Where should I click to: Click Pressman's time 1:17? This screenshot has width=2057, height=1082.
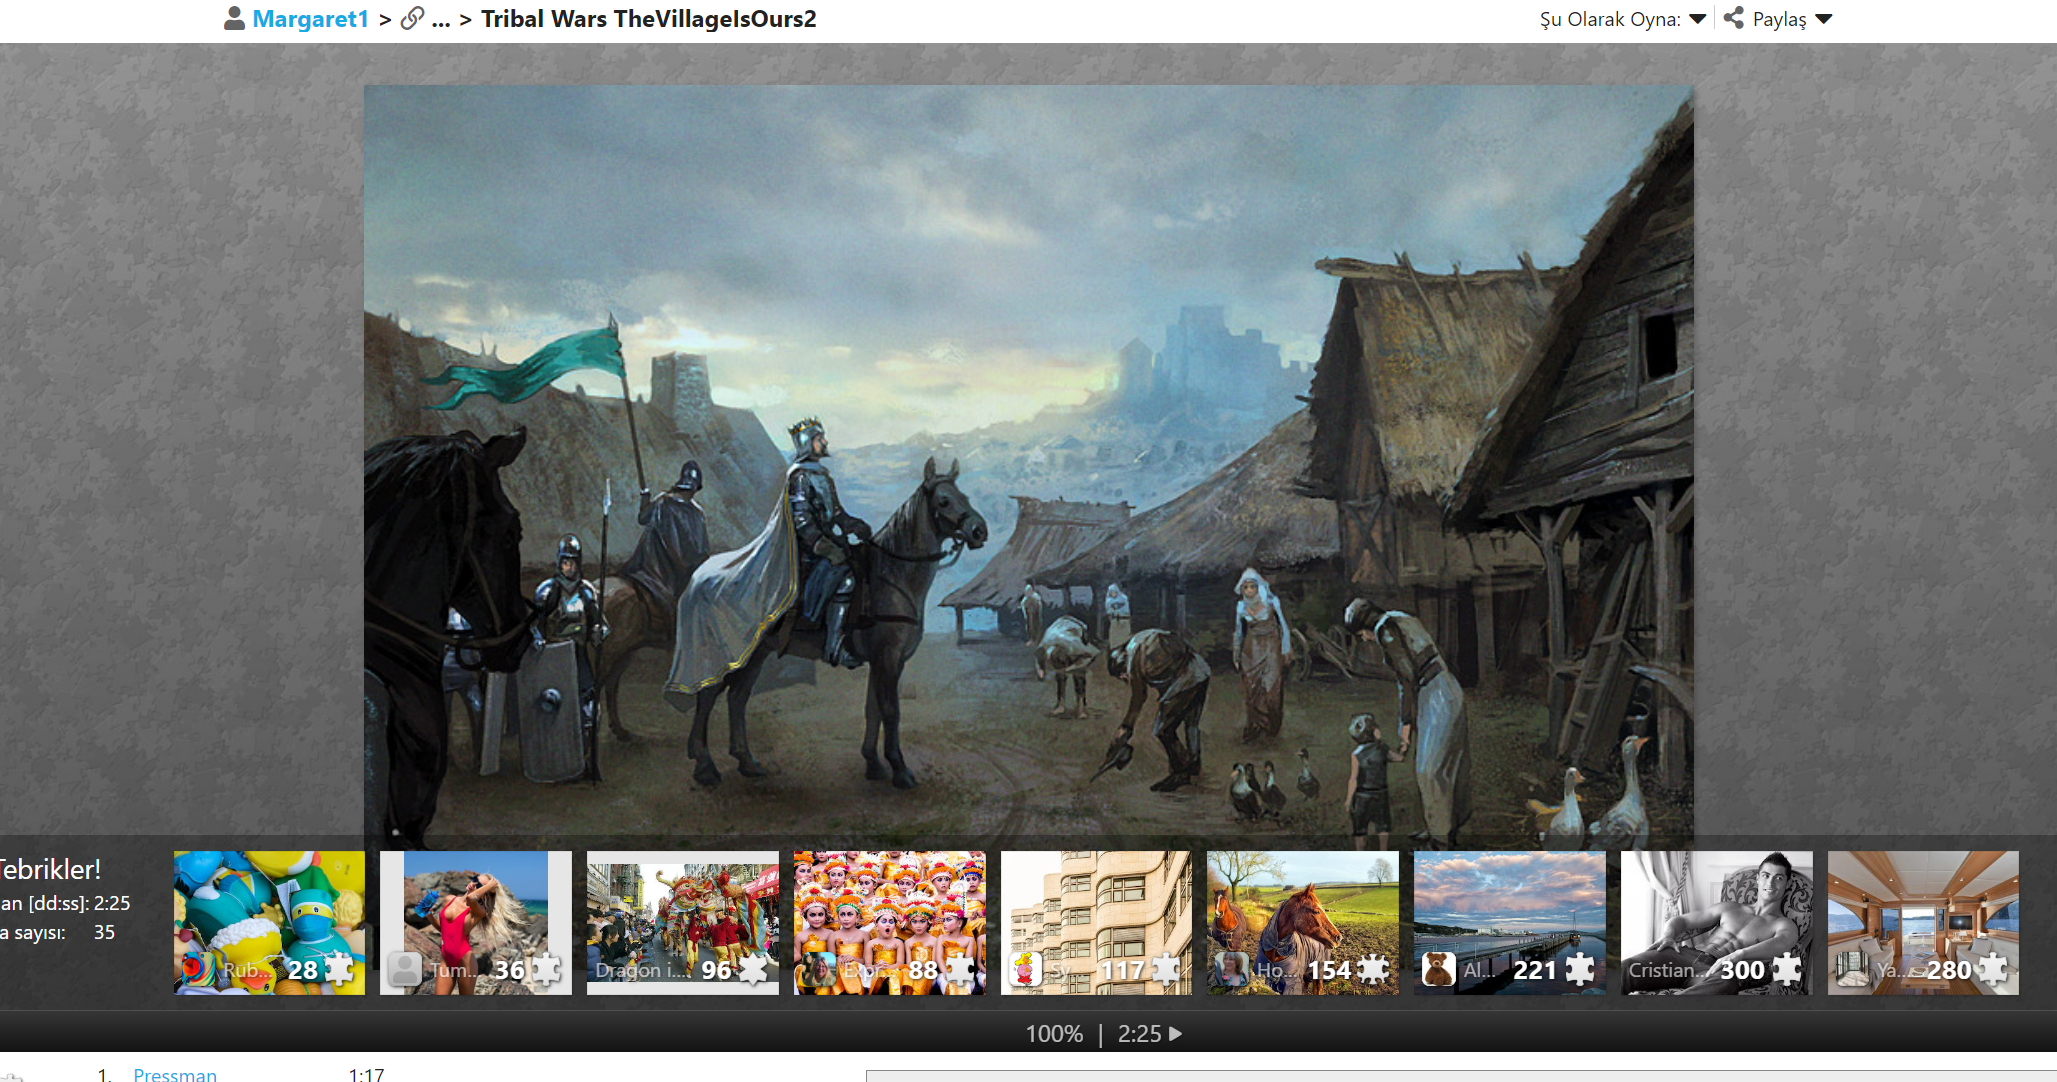[366, 1075]
